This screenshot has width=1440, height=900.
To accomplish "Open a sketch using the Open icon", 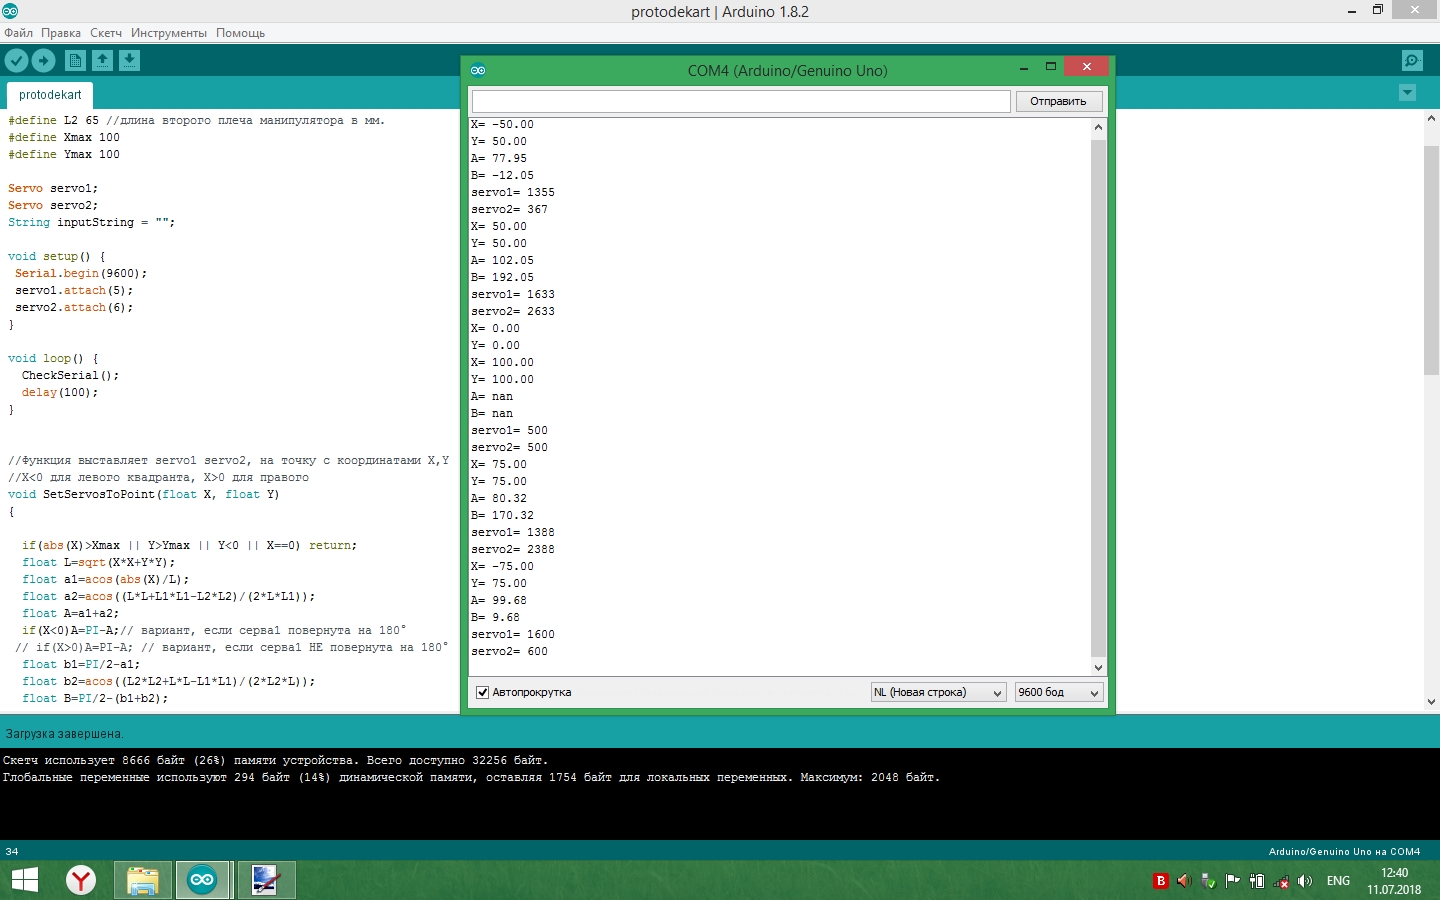I will pyautogui.click(x=102, y=61).
